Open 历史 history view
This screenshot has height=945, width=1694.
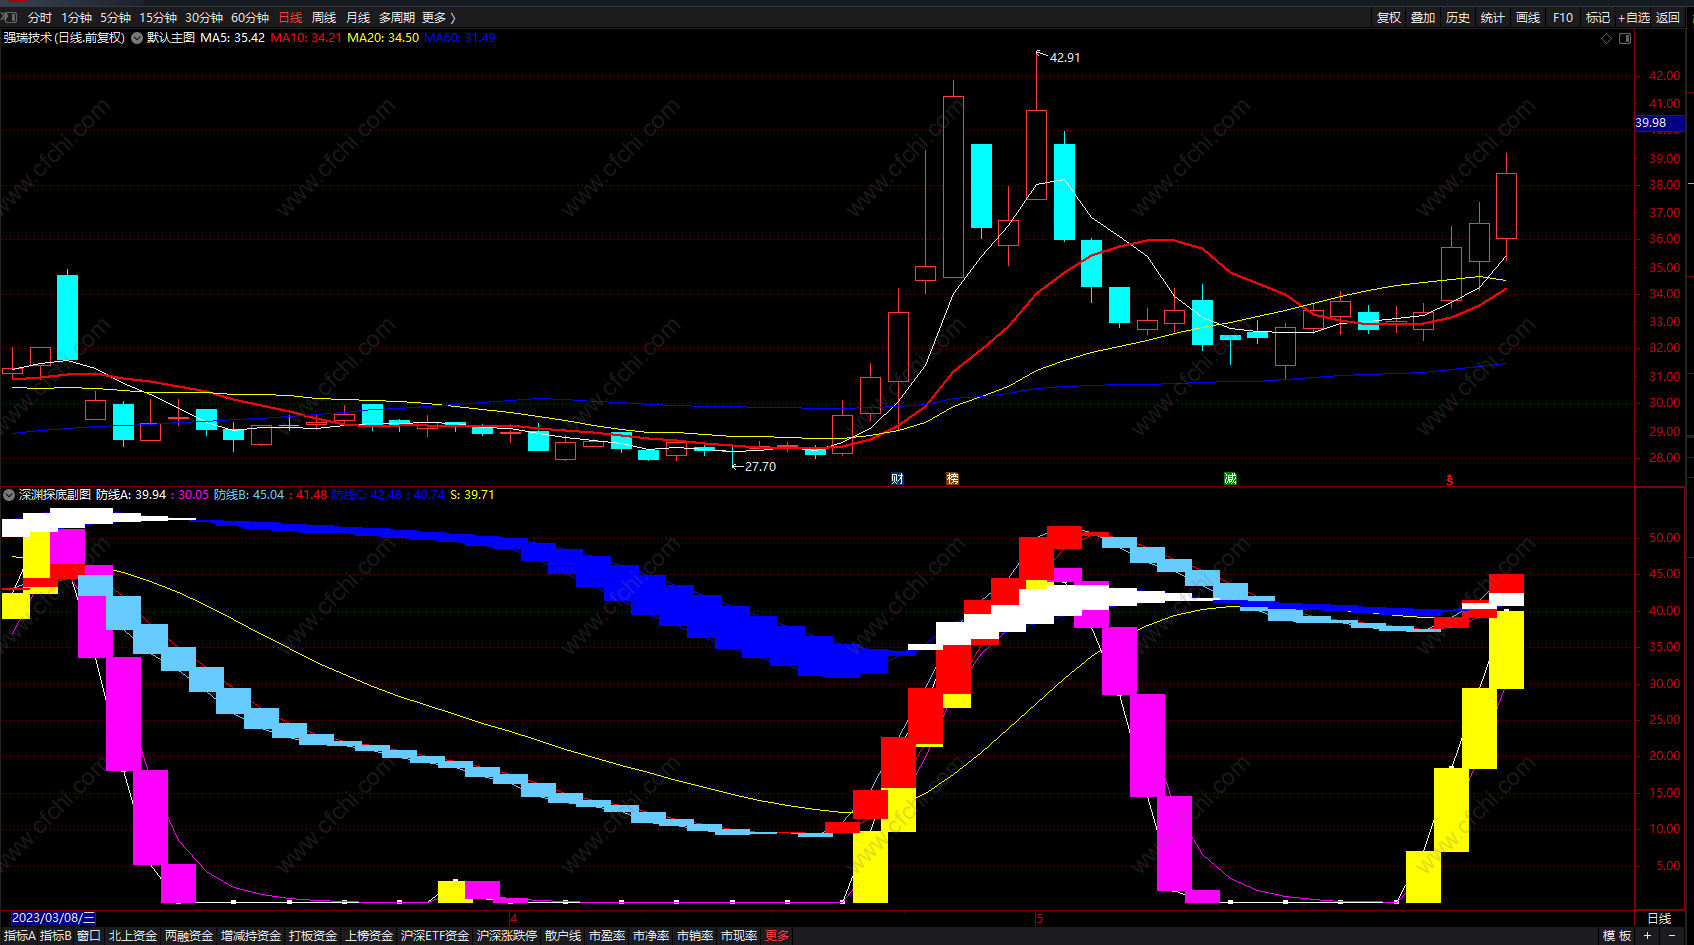click(1458, 18)
